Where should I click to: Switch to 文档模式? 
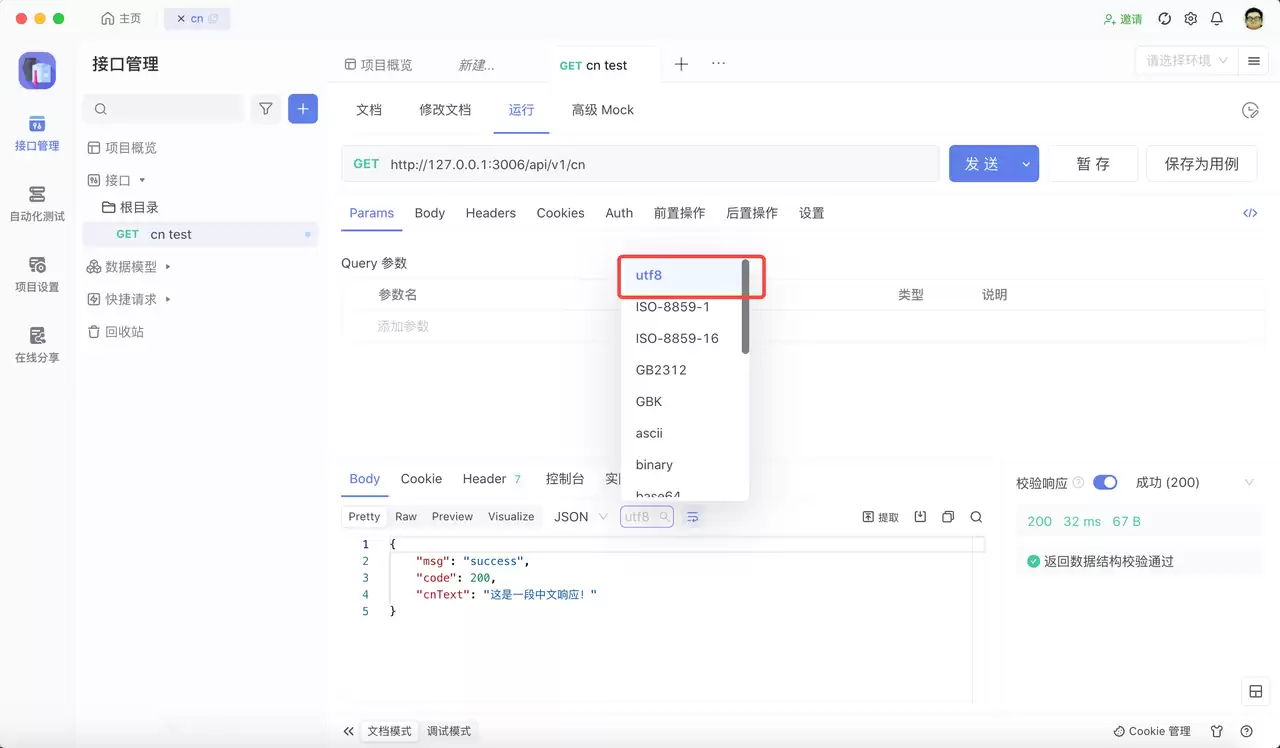click(x=389, y=731)
